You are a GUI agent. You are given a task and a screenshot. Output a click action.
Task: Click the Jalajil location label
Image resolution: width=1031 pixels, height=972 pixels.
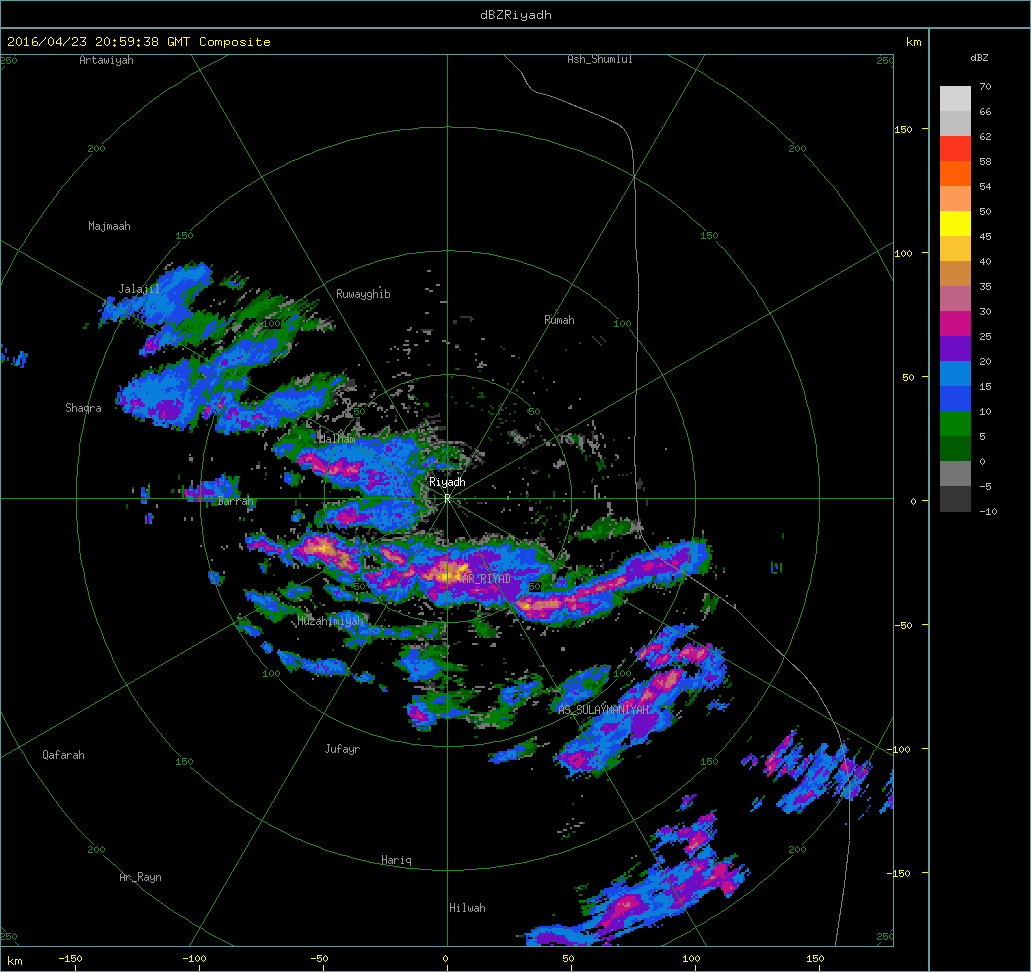(x=139, y=289)
